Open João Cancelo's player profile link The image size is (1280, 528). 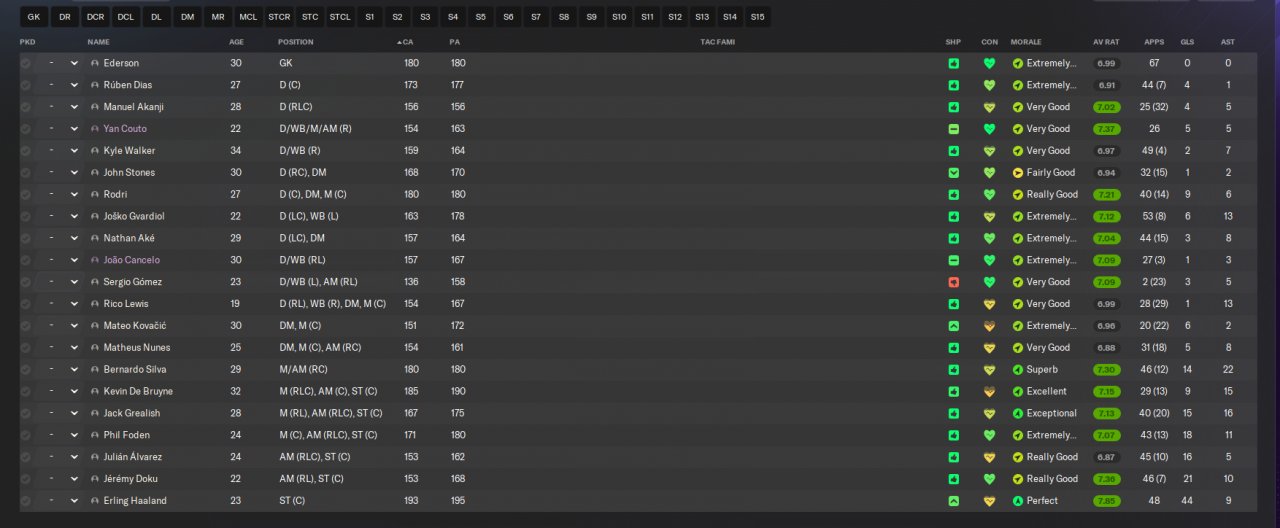point(131,260)
